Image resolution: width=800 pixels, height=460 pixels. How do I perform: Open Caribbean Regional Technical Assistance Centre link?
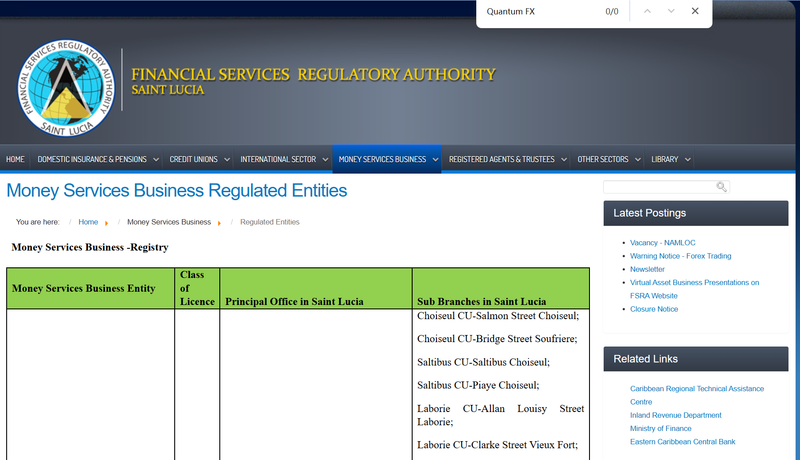(696, 395)
